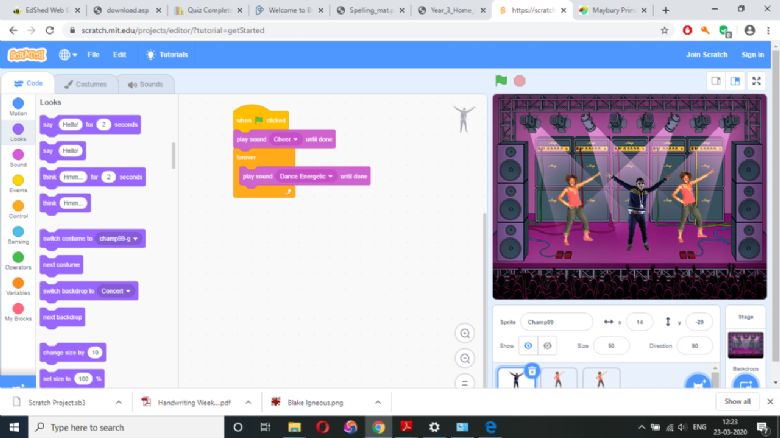Switch to the Code tab
780x438 pixels.
tap(28, 83)
